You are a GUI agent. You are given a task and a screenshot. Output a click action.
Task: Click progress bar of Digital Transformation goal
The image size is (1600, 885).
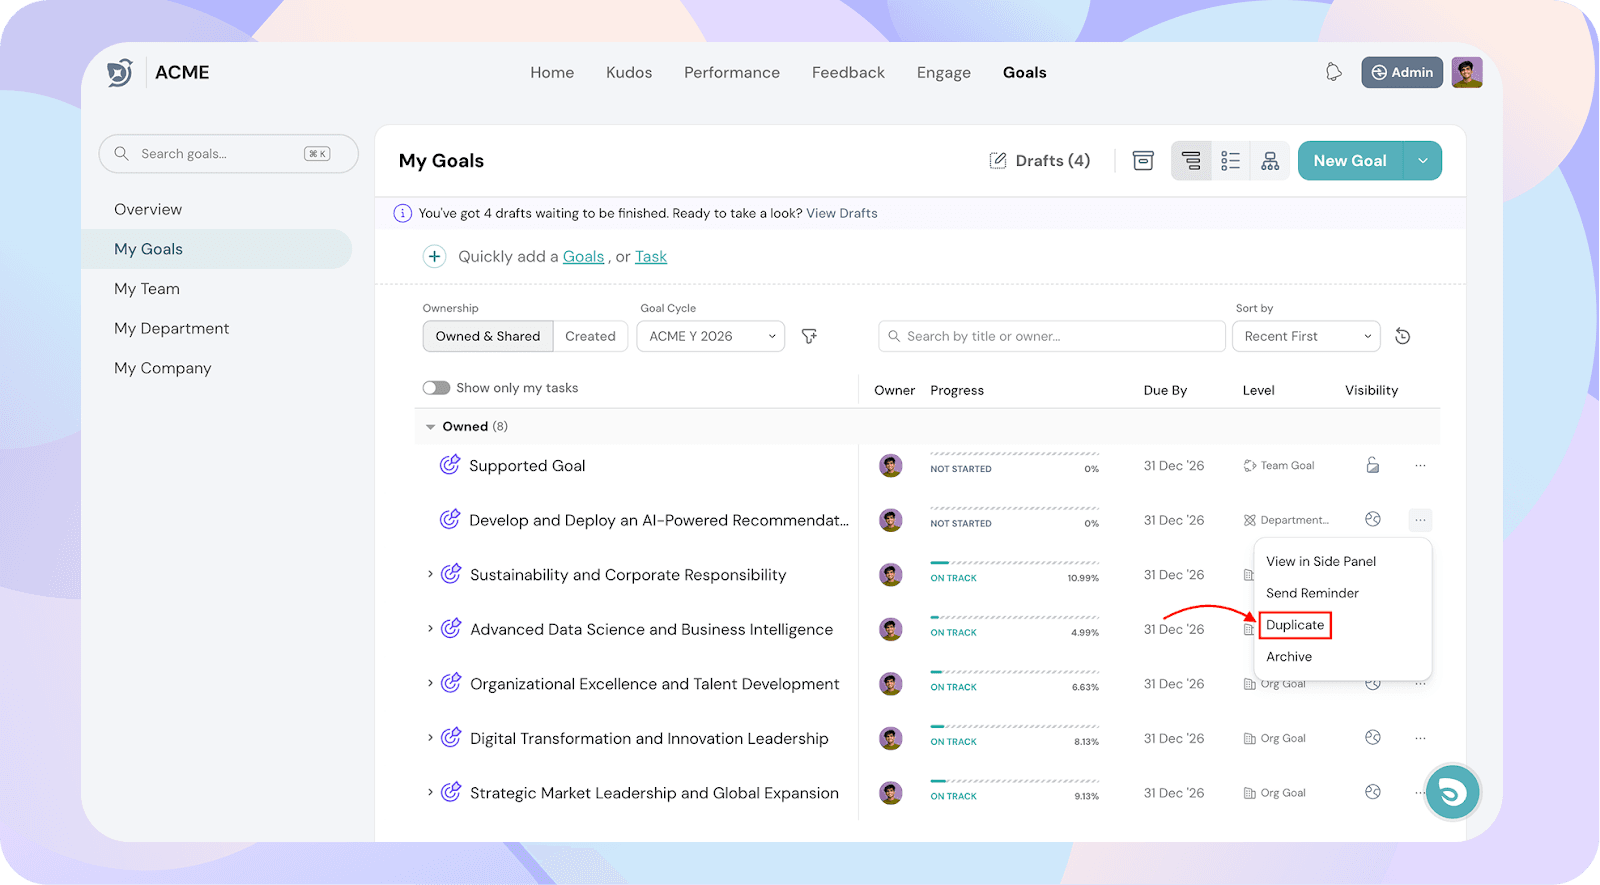pos(1014,727)
